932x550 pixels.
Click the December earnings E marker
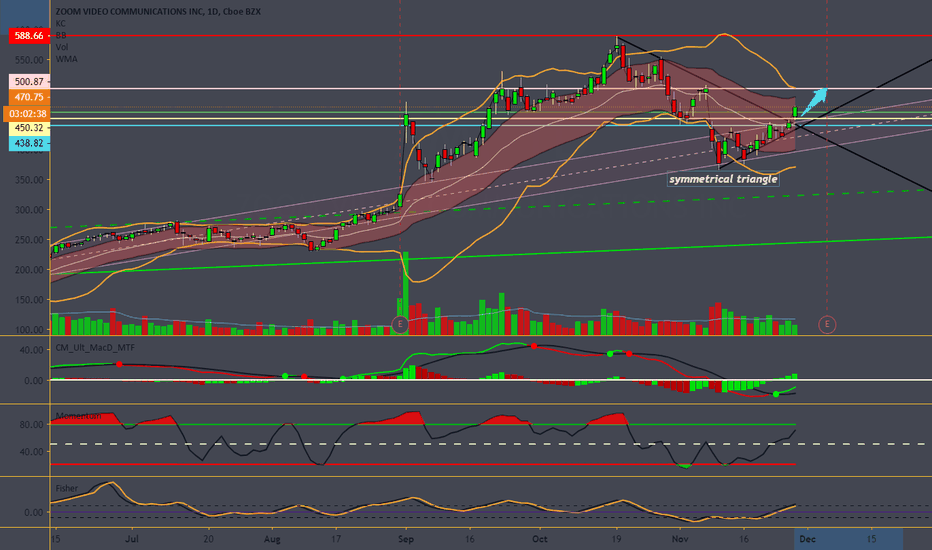827,324
